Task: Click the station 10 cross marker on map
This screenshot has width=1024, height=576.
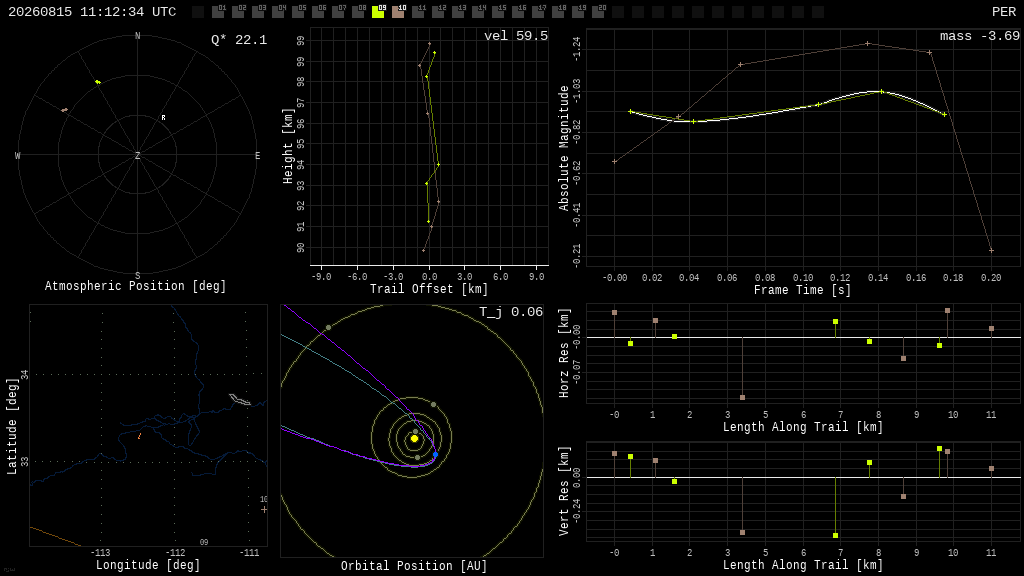Action: (x=264, y=509)
